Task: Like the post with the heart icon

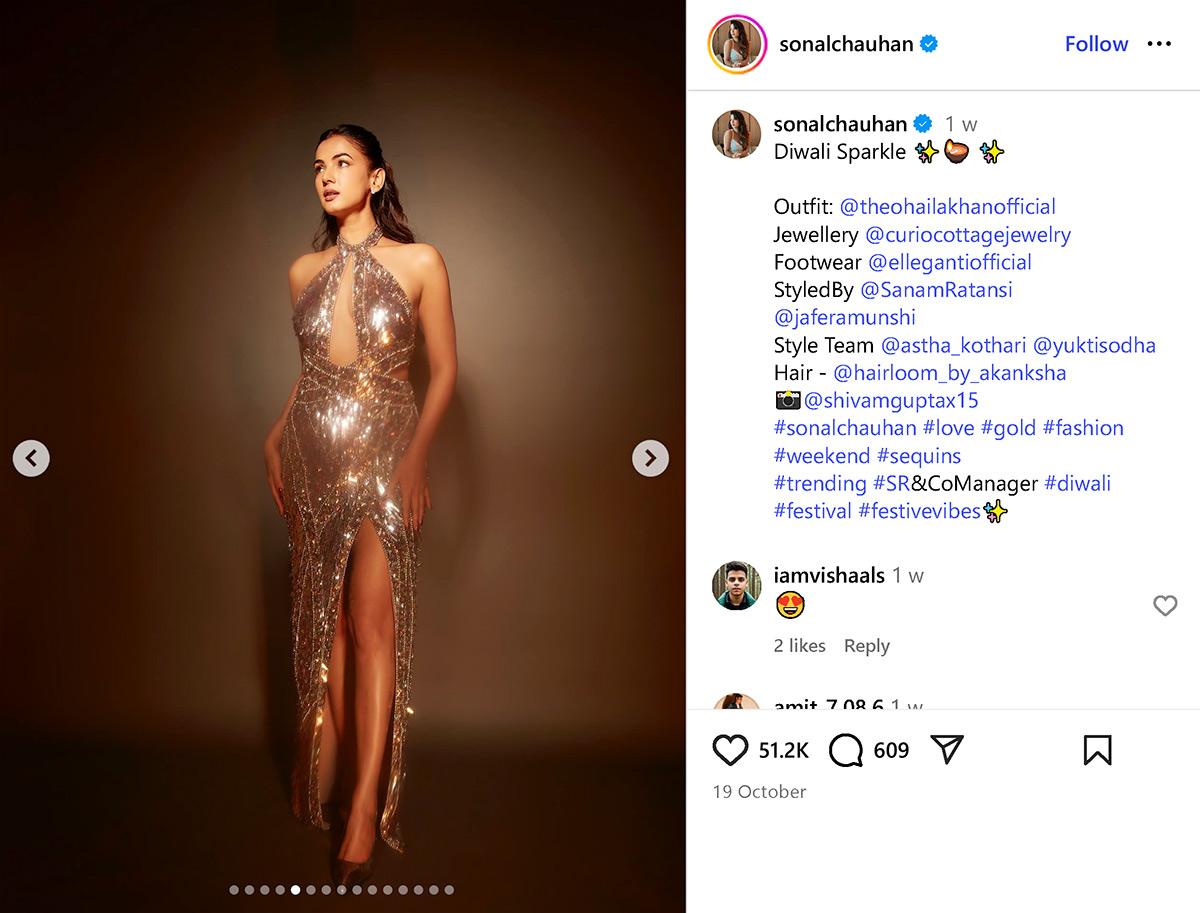Action: (x=731, y=750)
